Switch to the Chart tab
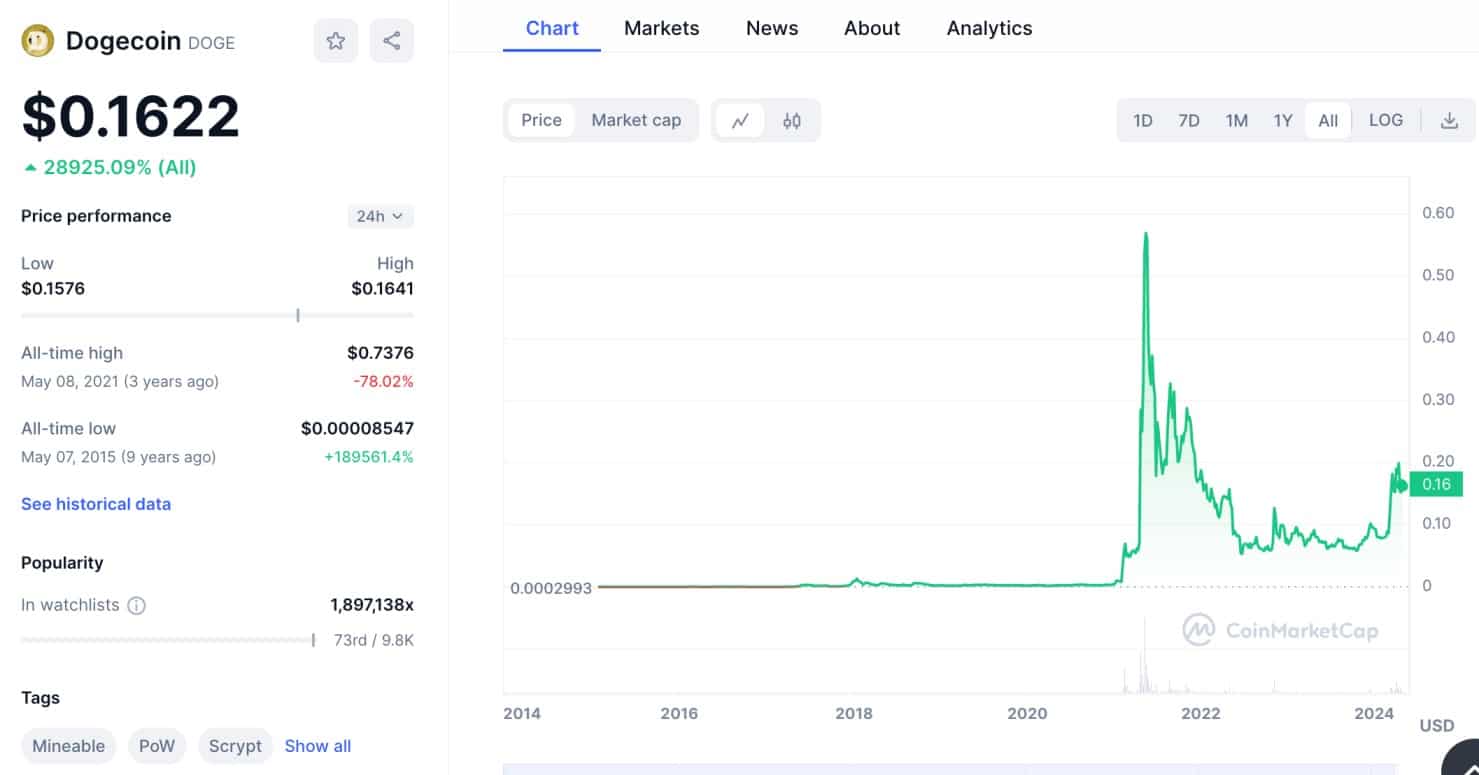The image size is (1479, 775). [x=552, y=28]
